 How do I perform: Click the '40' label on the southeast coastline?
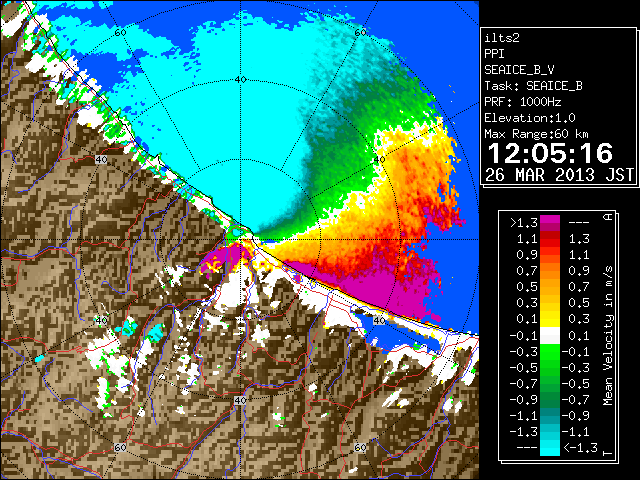click(380, 320)
